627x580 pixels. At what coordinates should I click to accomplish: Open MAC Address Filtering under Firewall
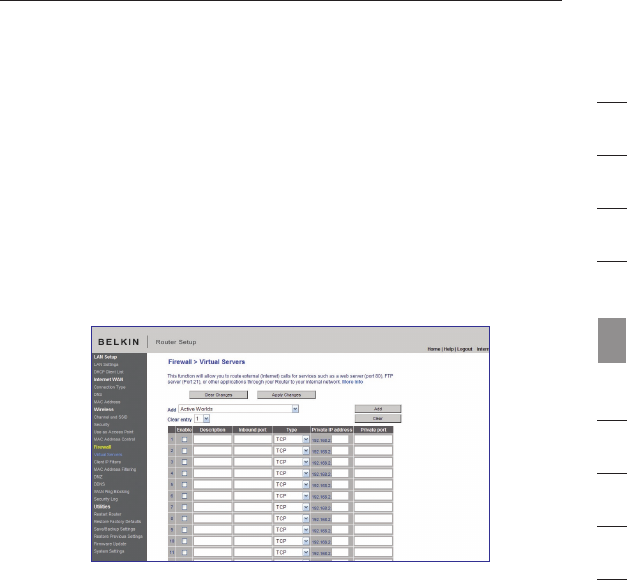click(x=115, y=469)
